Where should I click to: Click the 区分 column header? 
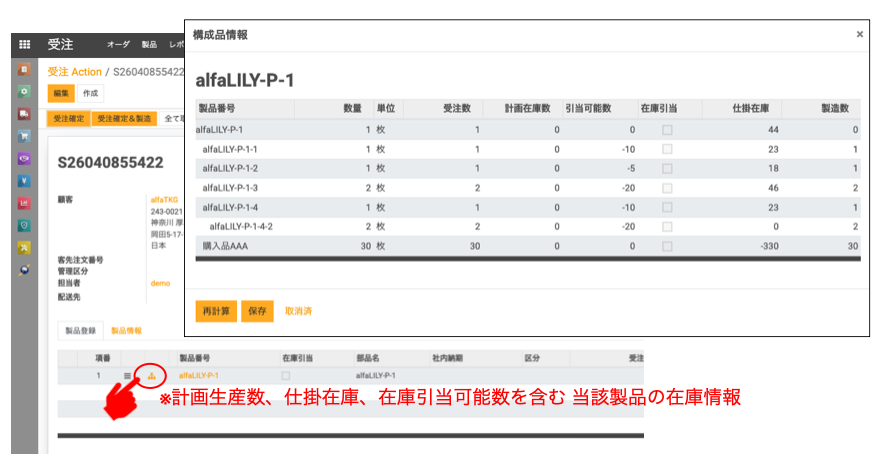click(x=532, y=358)
